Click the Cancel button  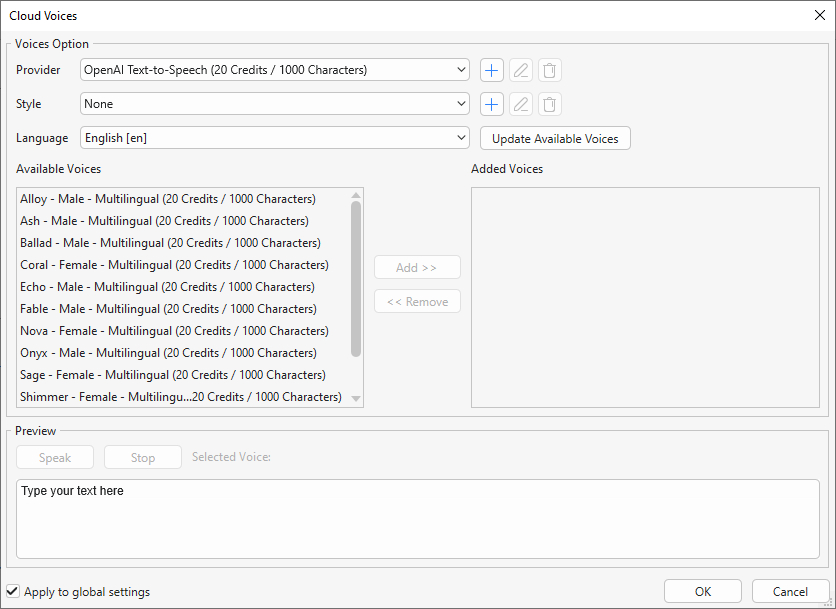coord(790,592)
